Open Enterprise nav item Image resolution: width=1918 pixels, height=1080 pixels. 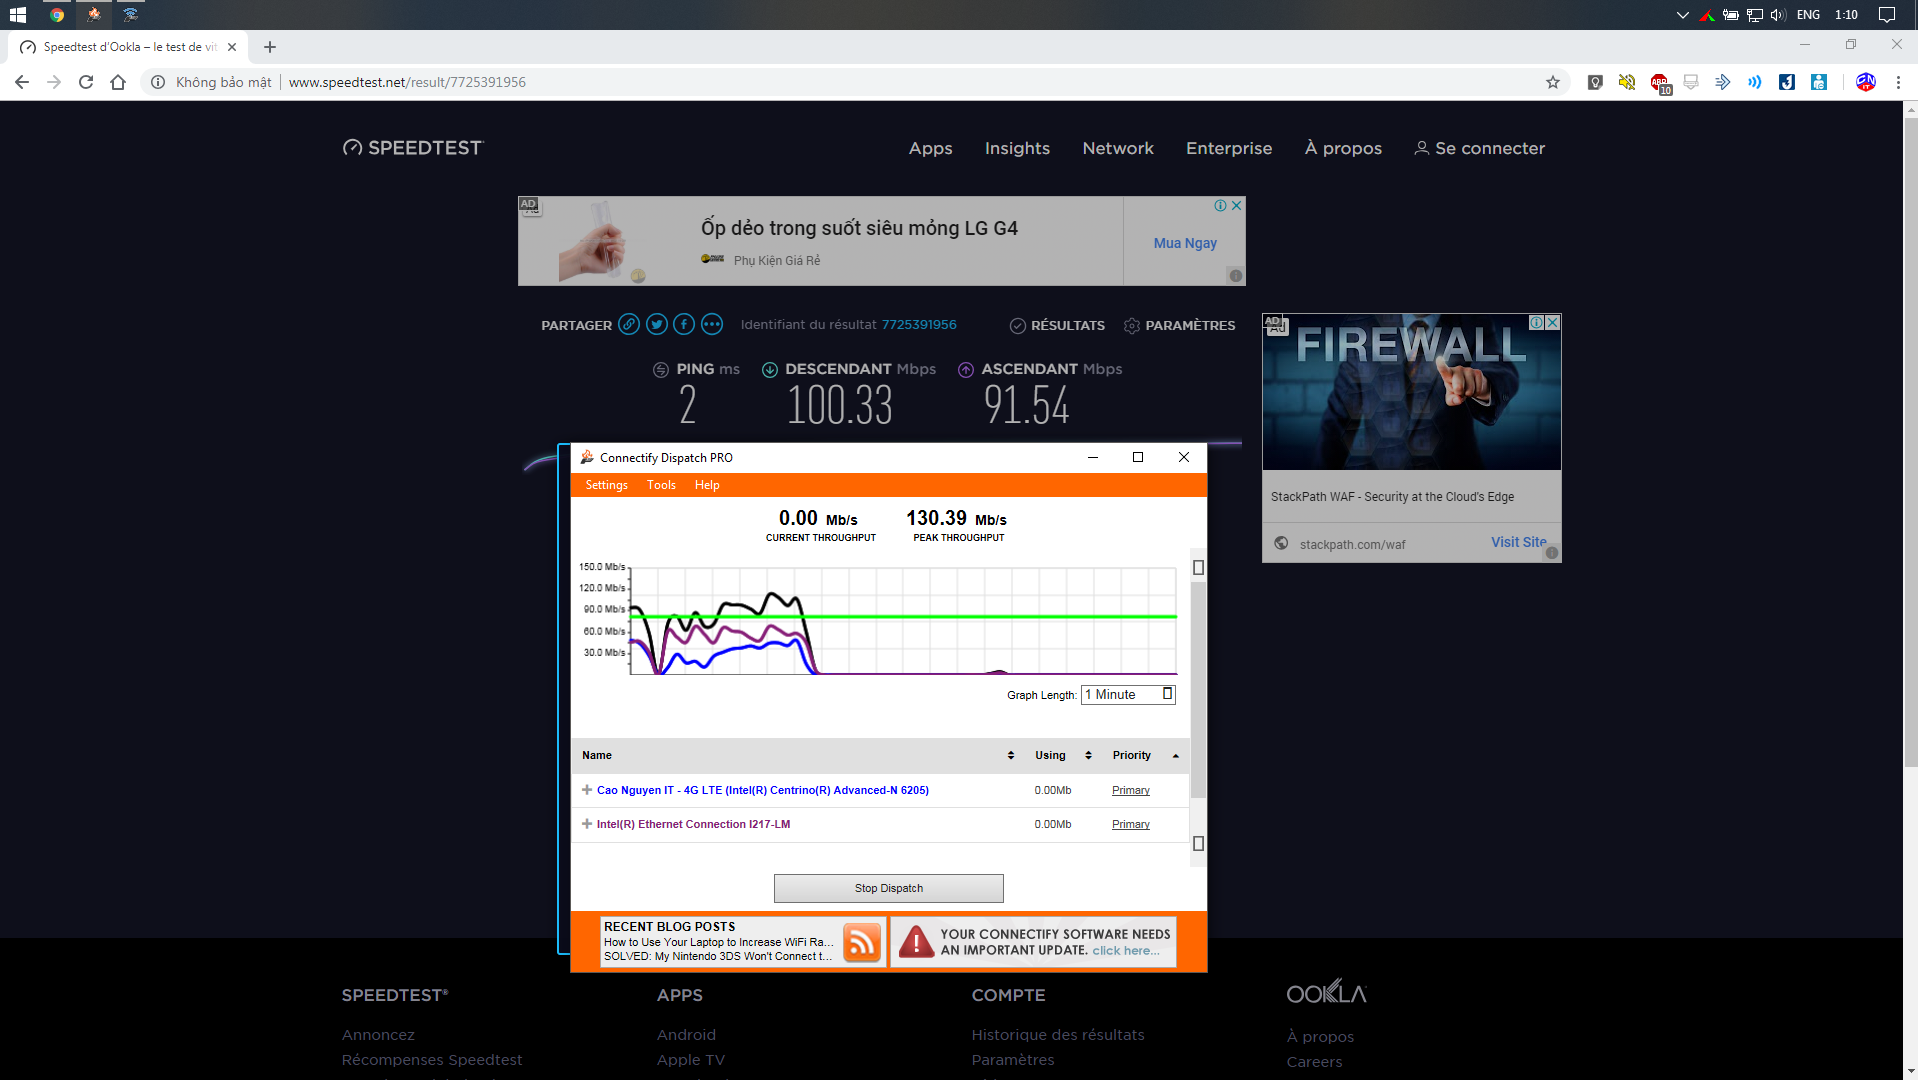[x=1229, y=148]
